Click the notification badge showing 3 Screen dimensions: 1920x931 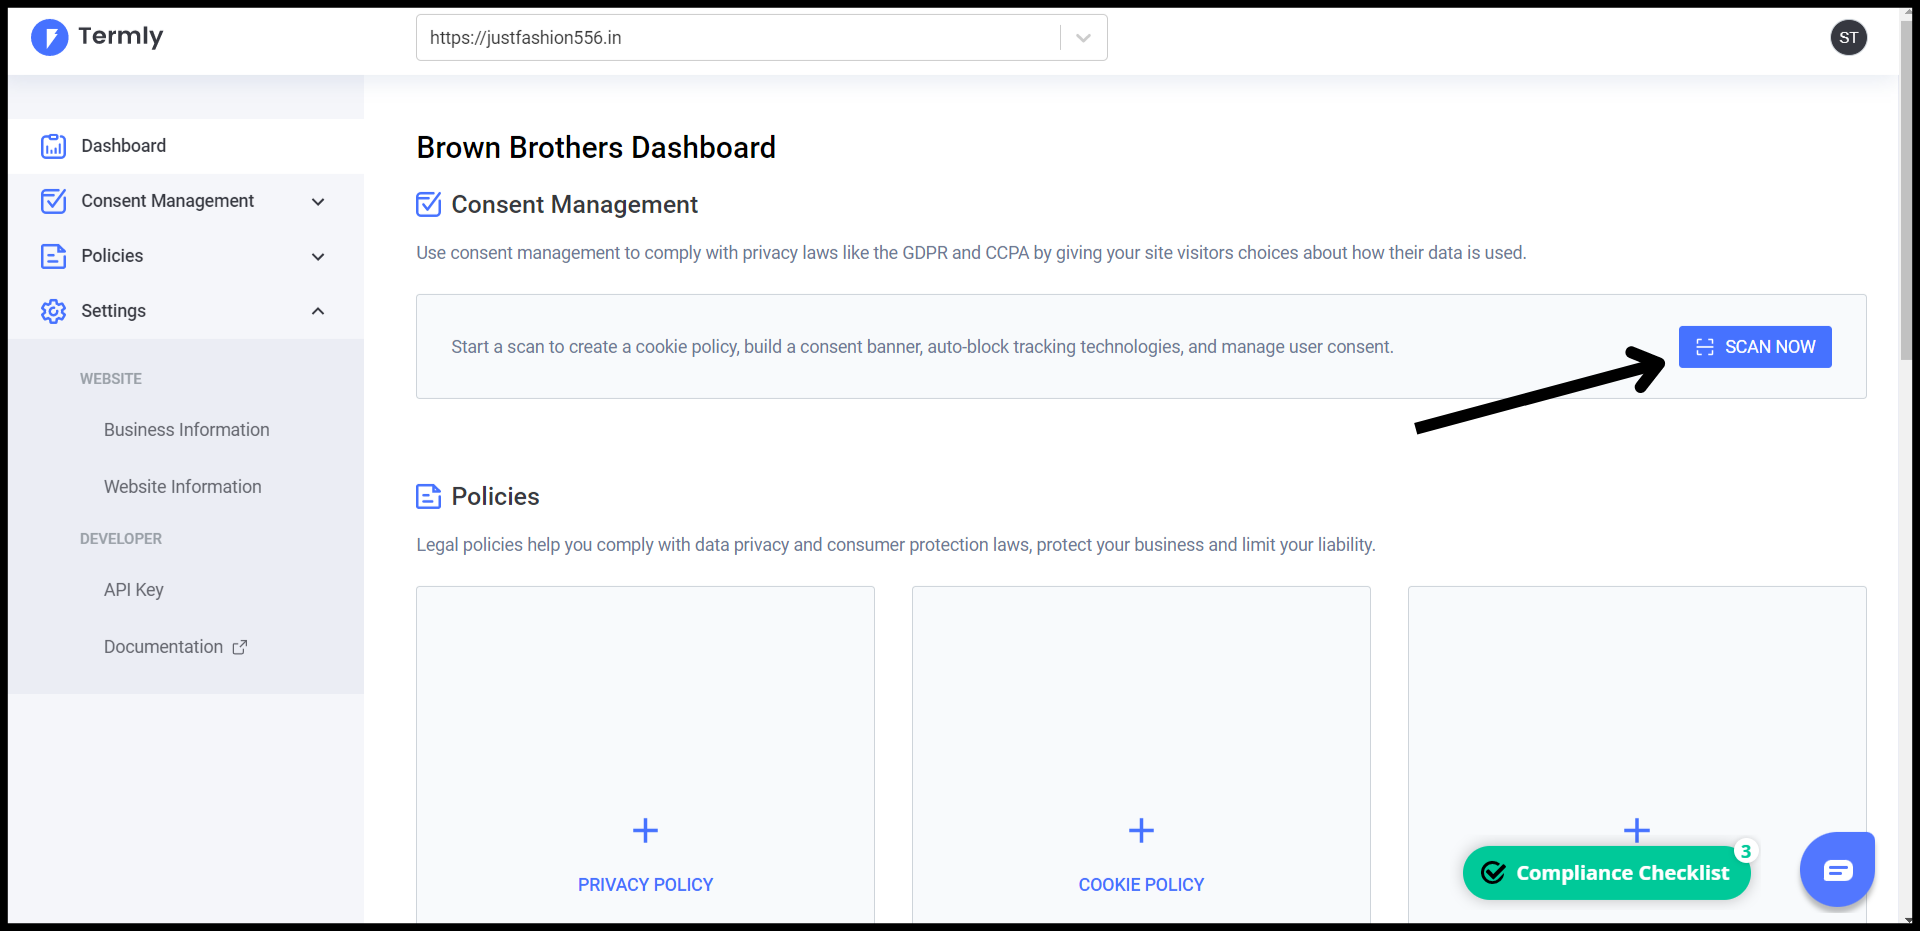[x=1745, y=851]
